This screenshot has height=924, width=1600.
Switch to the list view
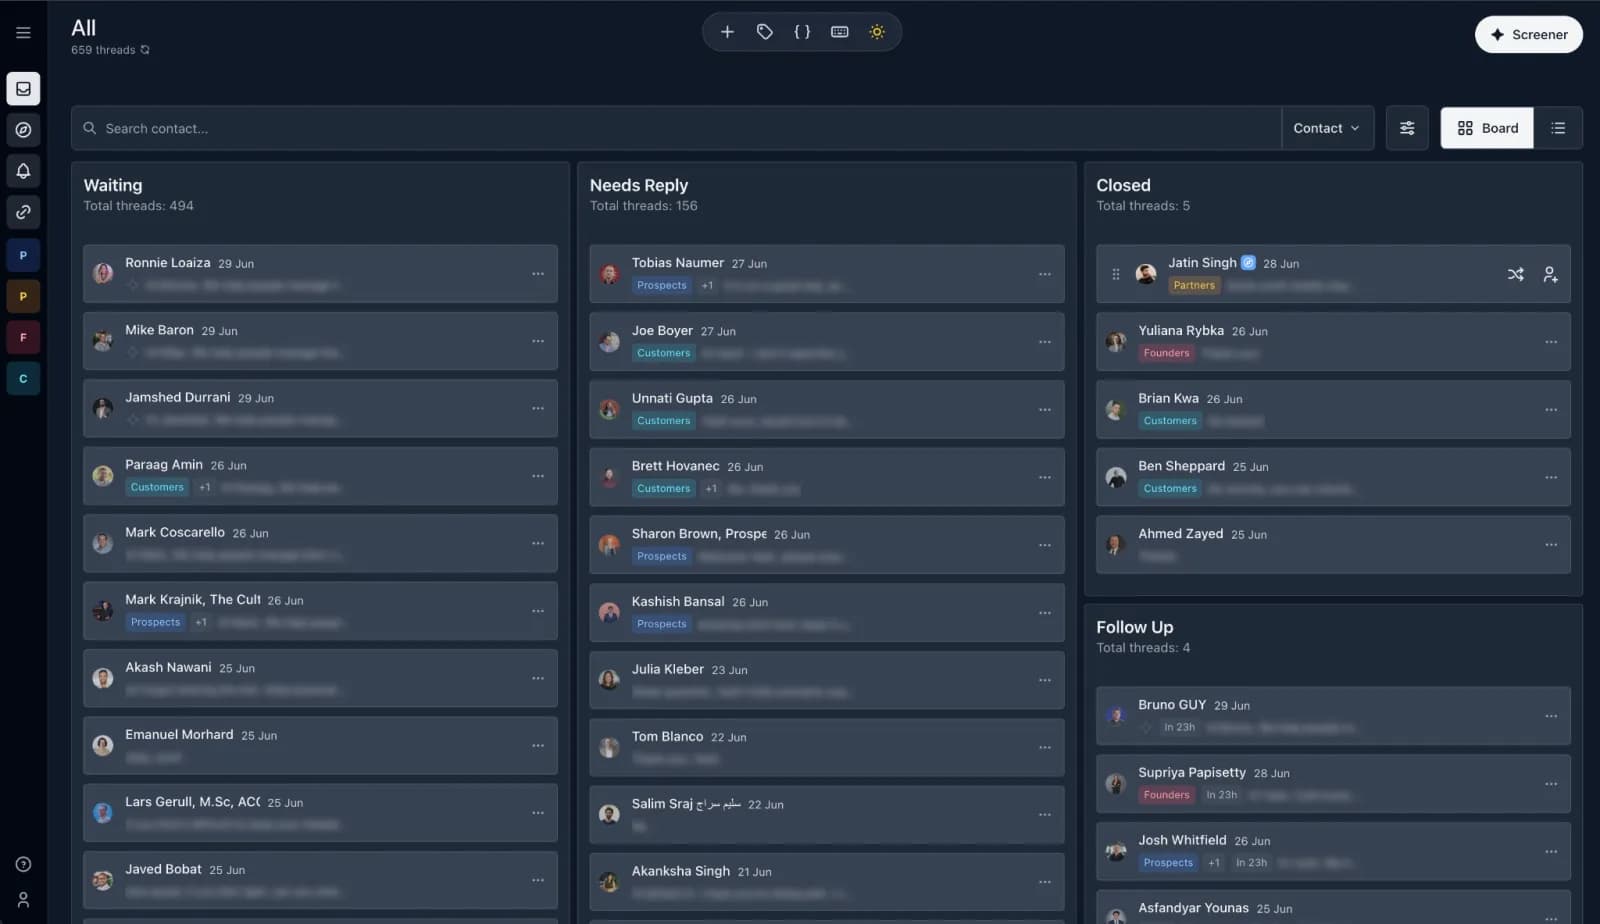click(1558, 128)
